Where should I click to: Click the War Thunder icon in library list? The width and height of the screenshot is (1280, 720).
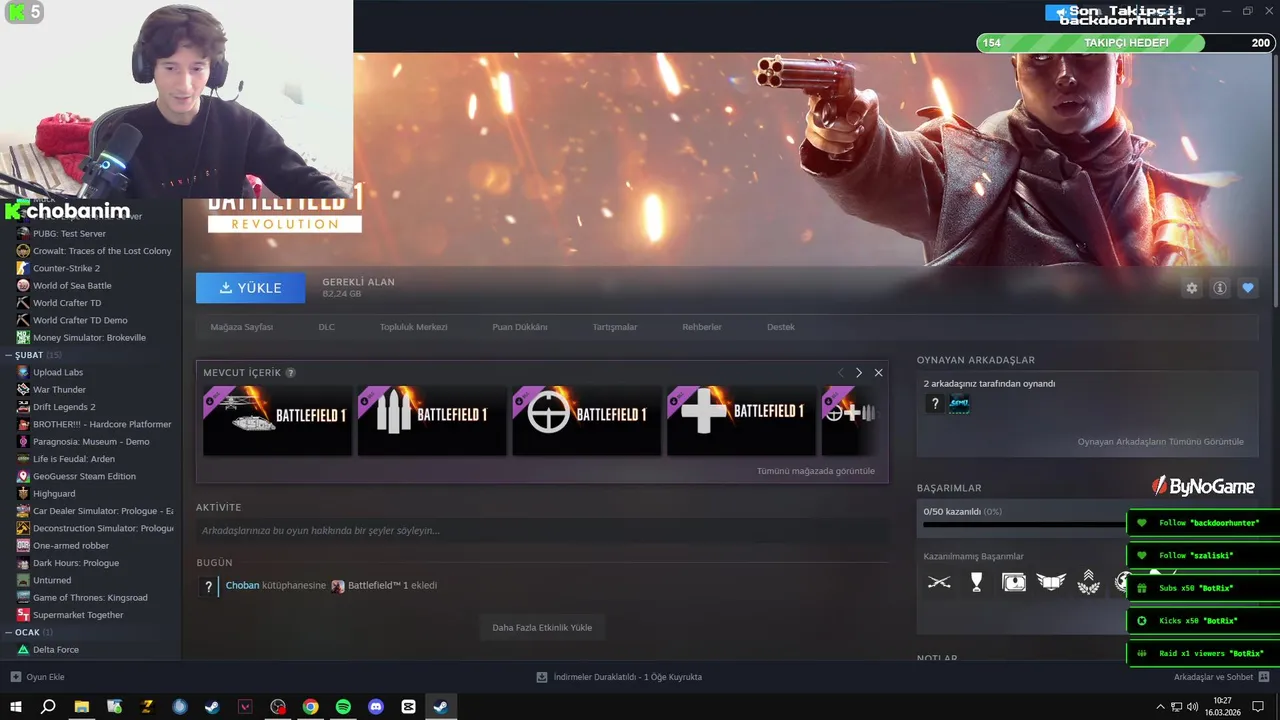[23, 389]
